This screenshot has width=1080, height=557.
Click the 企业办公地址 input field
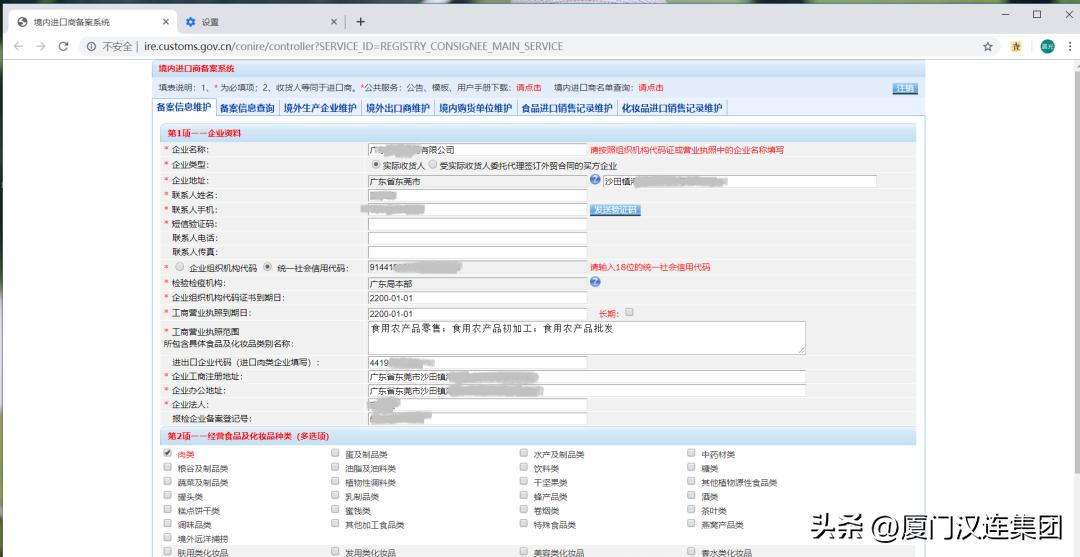pyautogui.click(x=587, y=391)
